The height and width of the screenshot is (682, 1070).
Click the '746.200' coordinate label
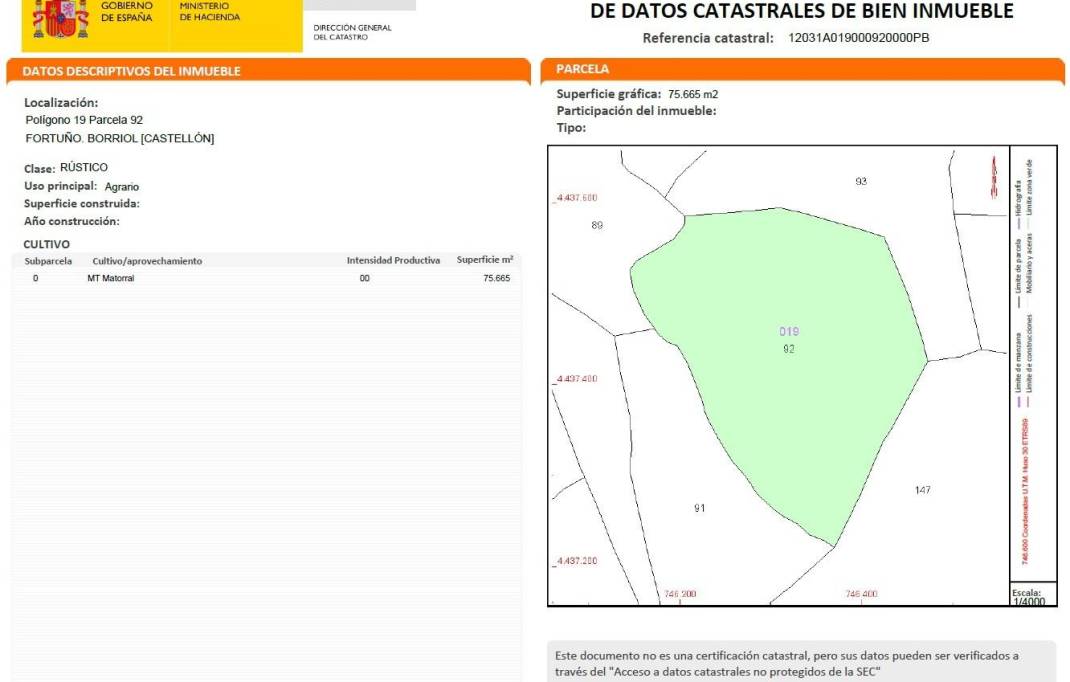click(680, 594)
